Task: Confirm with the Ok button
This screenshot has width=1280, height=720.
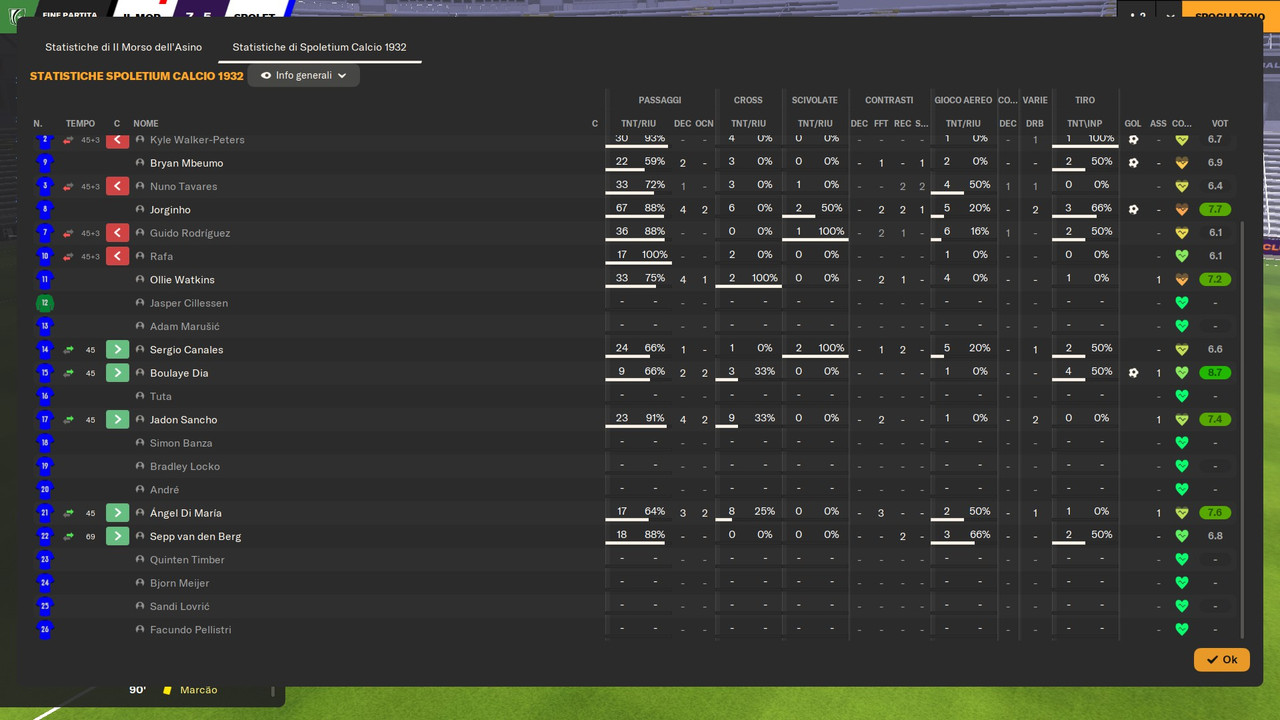Action: pyautogui.click(x=1221, y=659)
